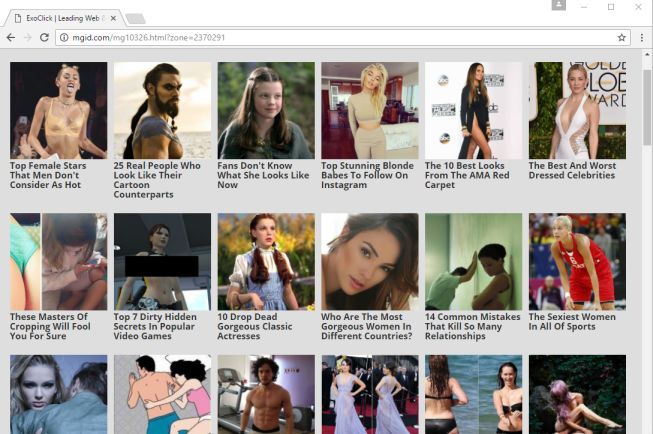Click the address bar URL field
This screenshot has height=434, width=653.
point(342,37)
